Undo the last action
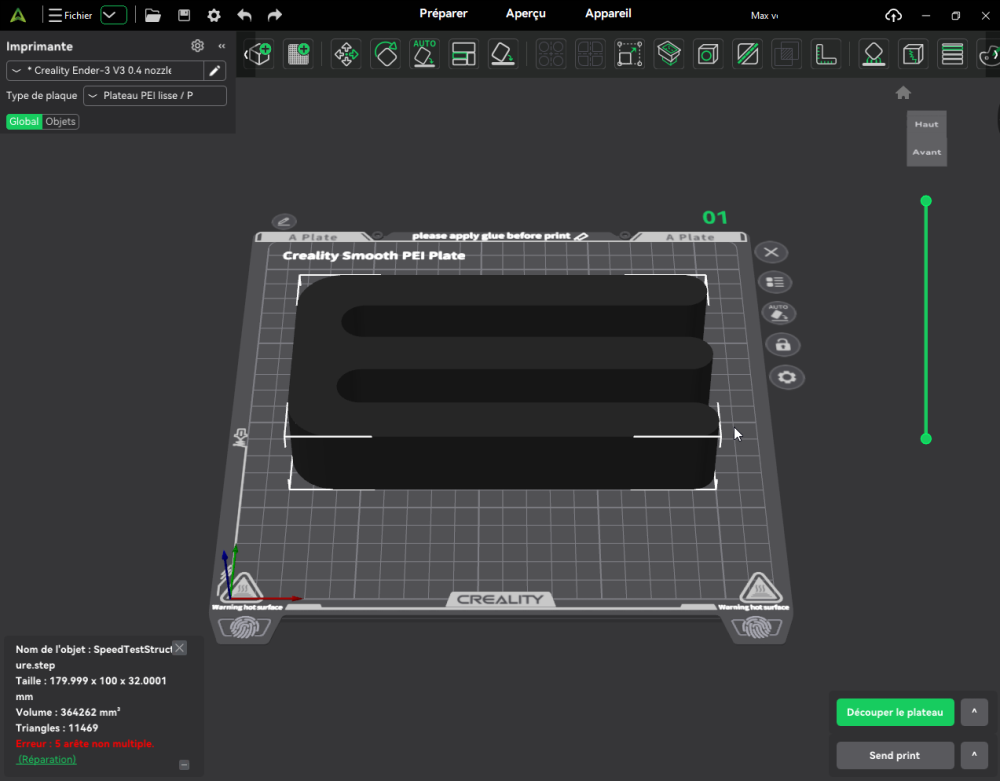This screenshot has width=1000, height=781. (x=244, y=15)
